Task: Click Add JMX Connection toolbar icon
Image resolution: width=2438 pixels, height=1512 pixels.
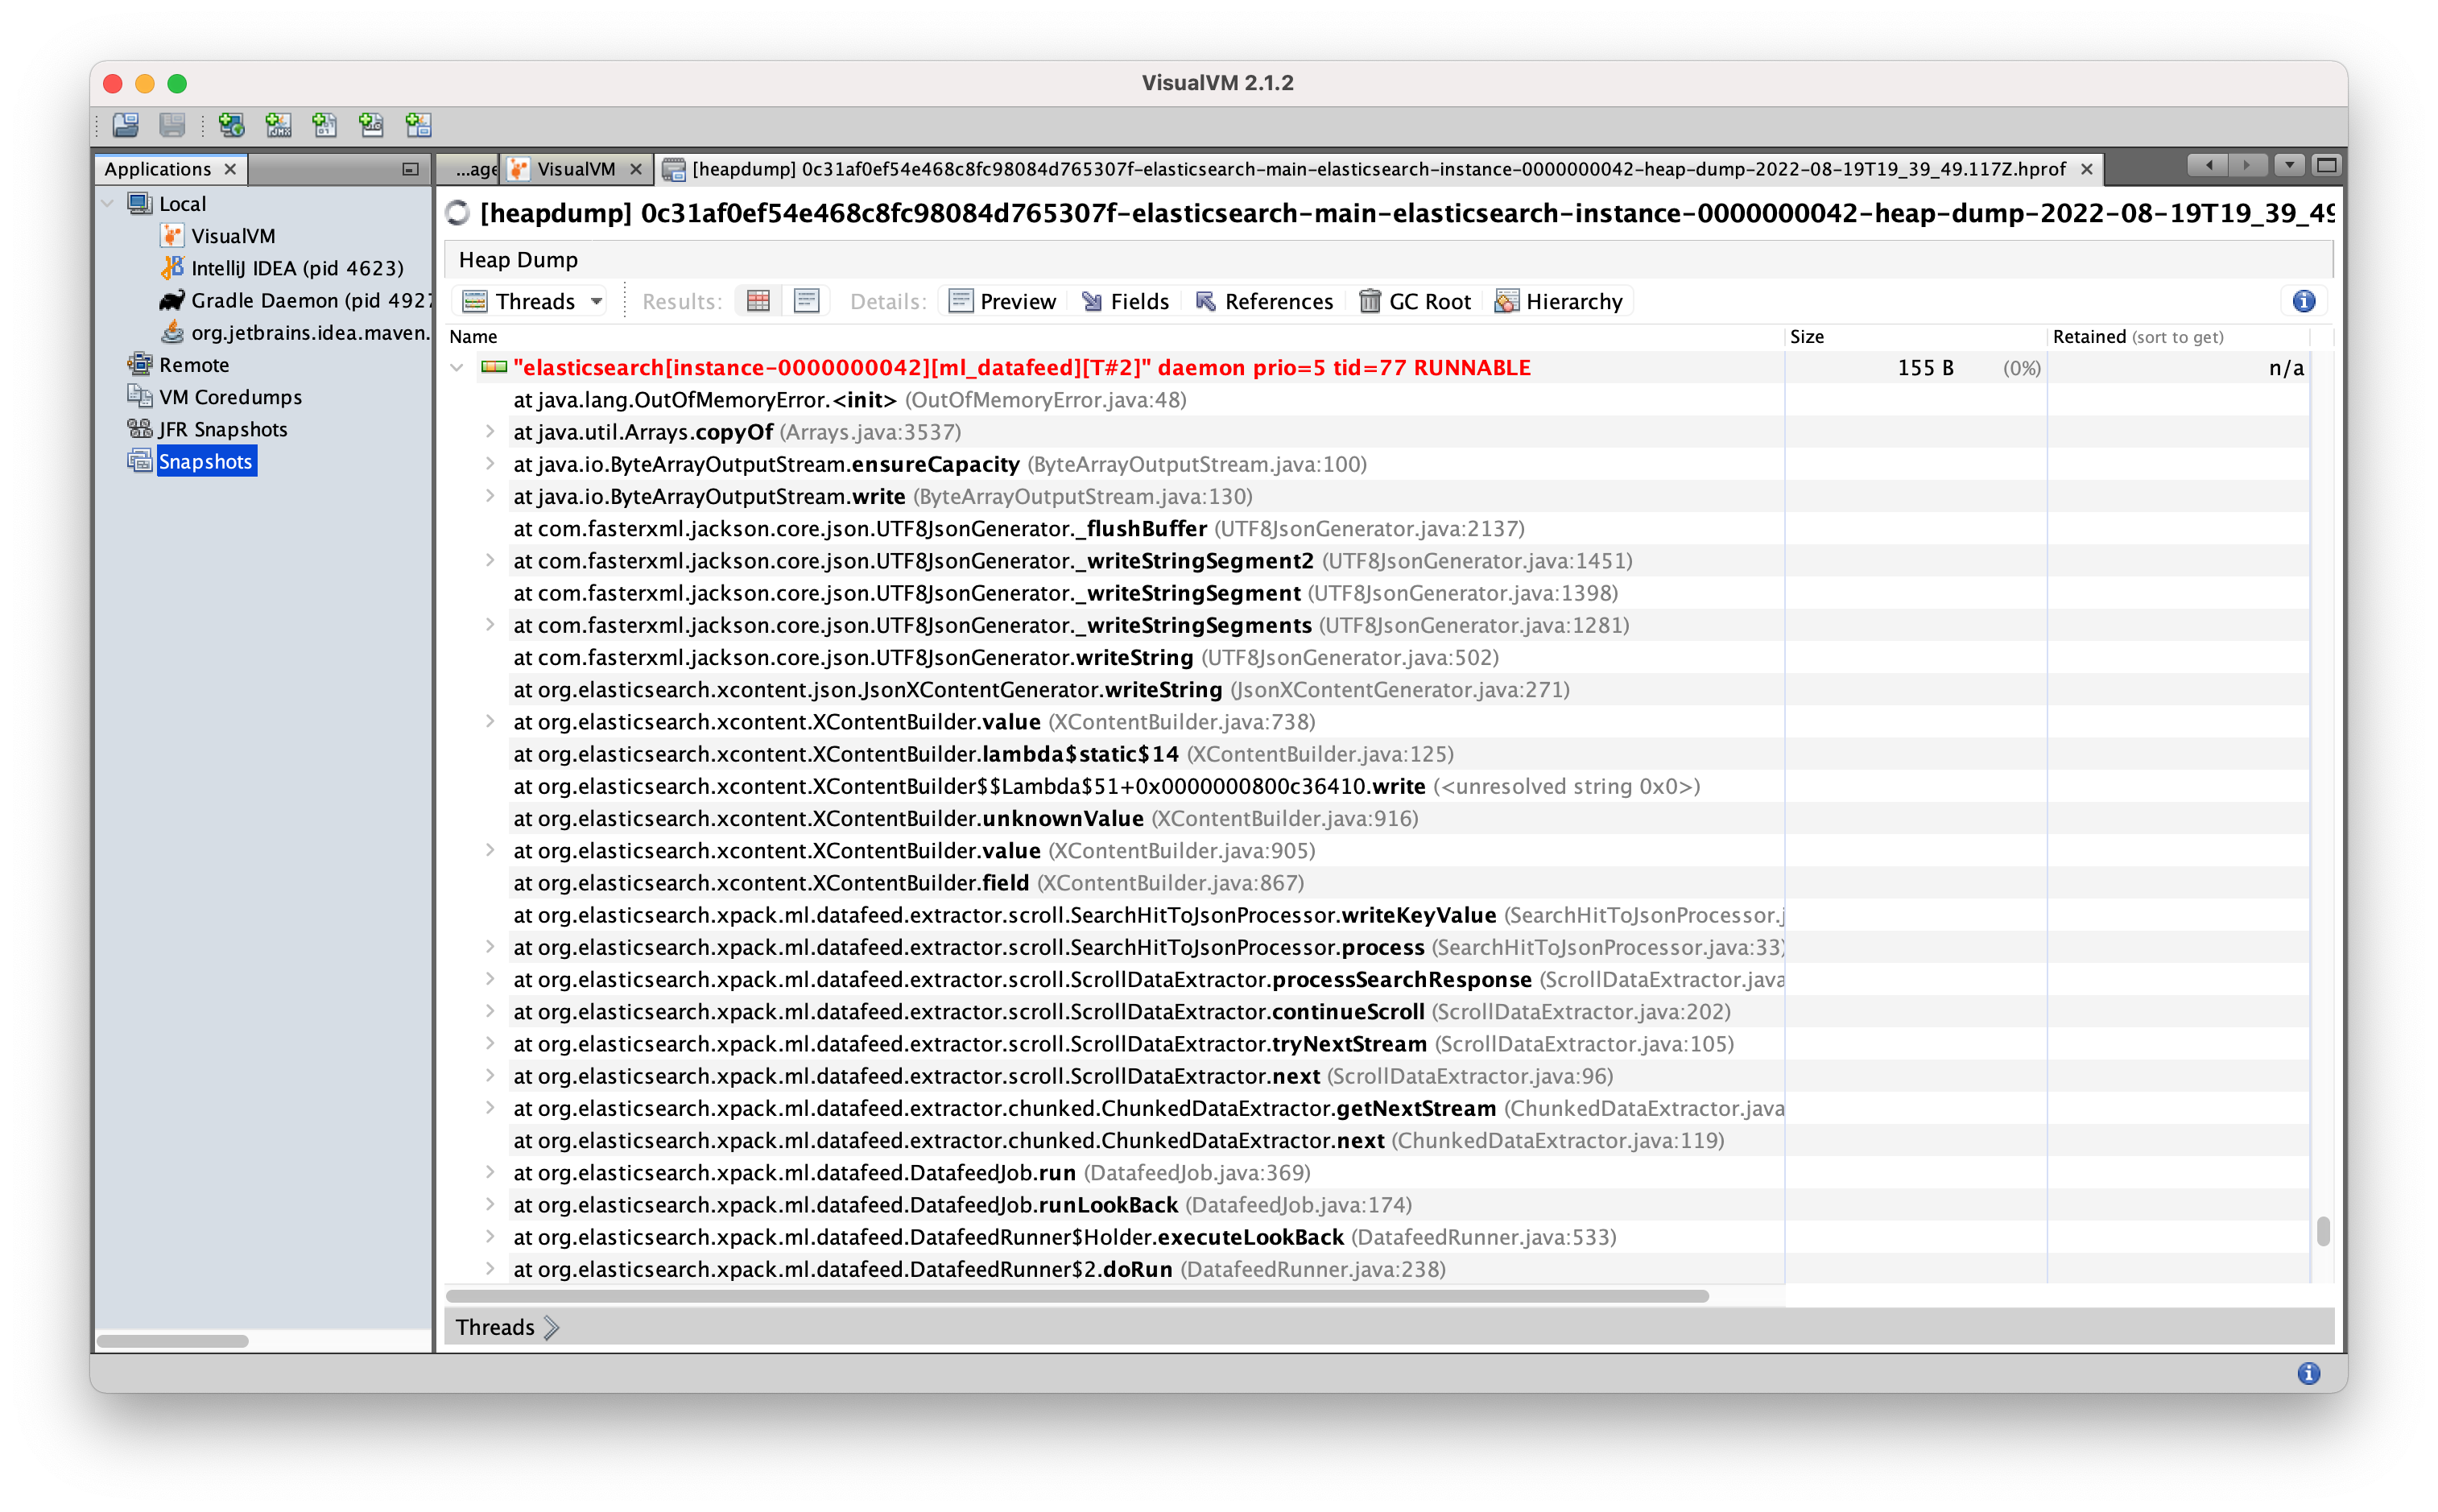Action: coord(279,125)
